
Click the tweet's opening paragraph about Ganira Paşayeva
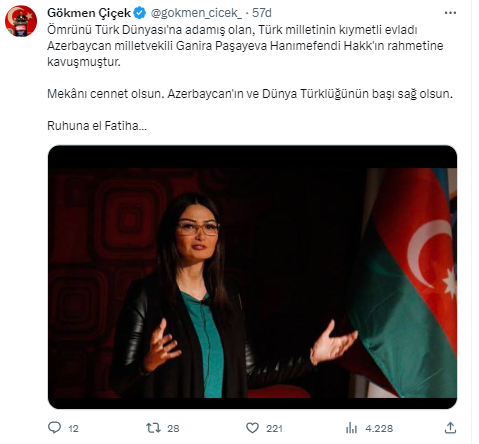[245, 46]
